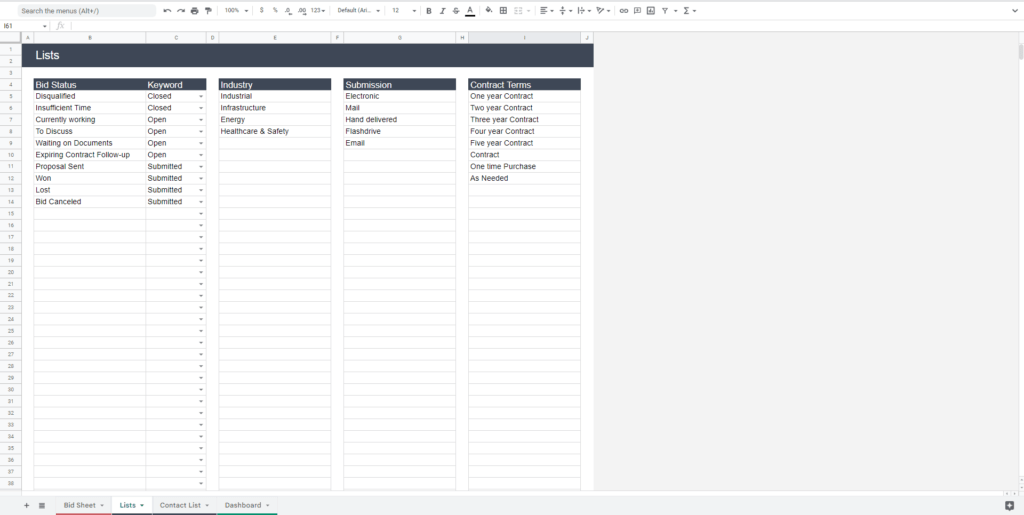
Task: Open the text rotation options
Action: point(603,11)
